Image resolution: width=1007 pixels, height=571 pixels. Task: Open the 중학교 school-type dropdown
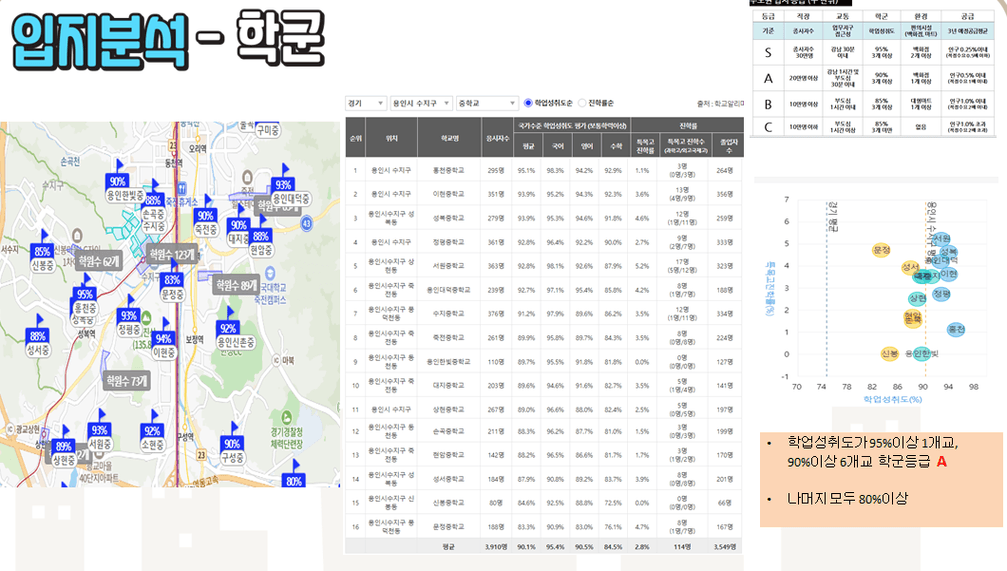point(487,103)
